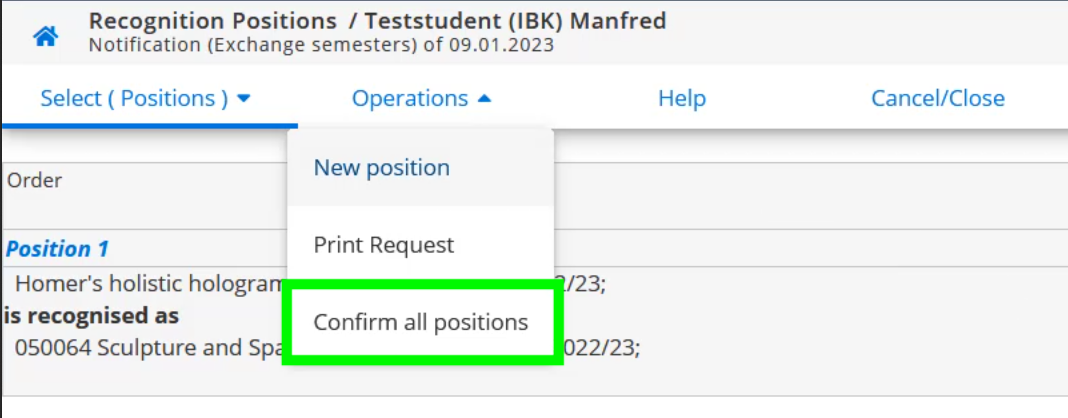Click the Order column header
The width and height of the screenshot is (1068, 418).
pyautogui.click(x=35, y=180)
